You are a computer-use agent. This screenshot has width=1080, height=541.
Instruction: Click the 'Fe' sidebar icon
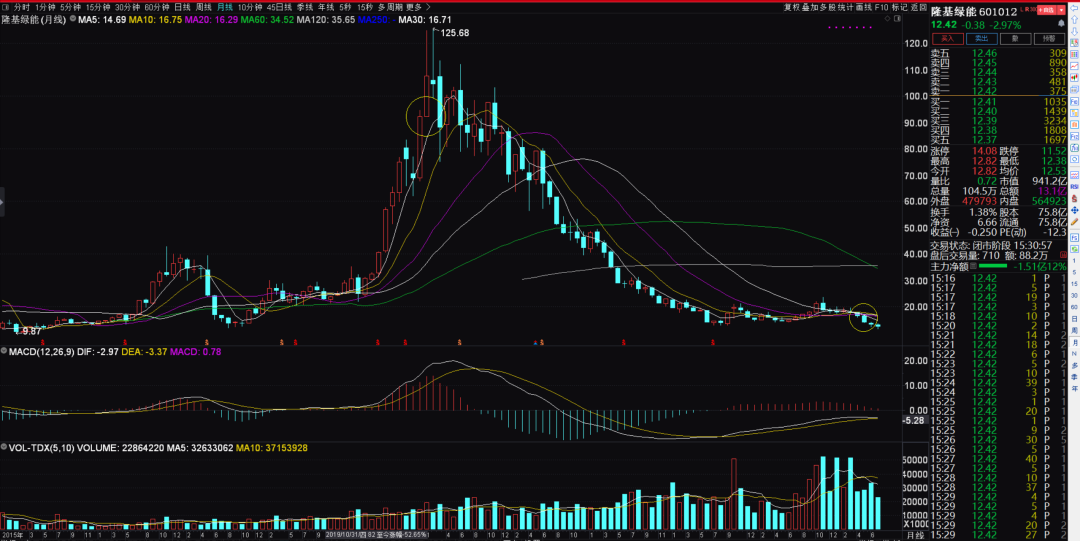pos(1074,101)
